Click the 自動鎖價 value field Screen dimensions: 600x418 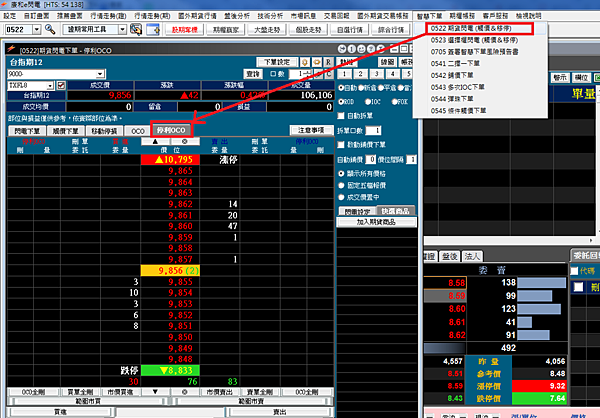point(371,159)
